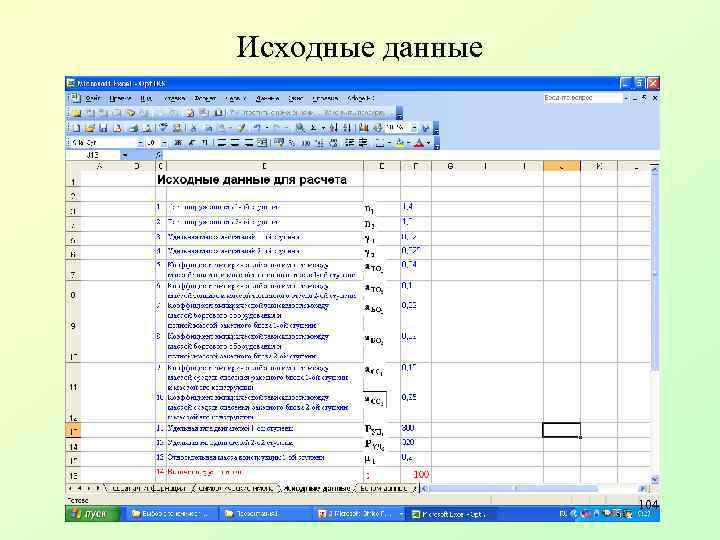Click in the Name Box field
The width and height of the screenshot is (720, 540).
[94, 155]
